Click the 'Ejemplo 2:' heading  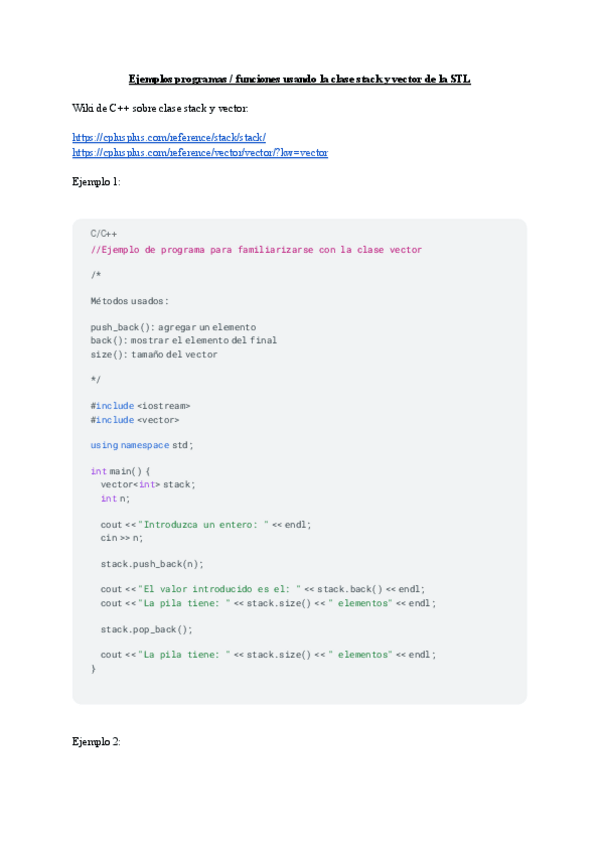[97, 741]
